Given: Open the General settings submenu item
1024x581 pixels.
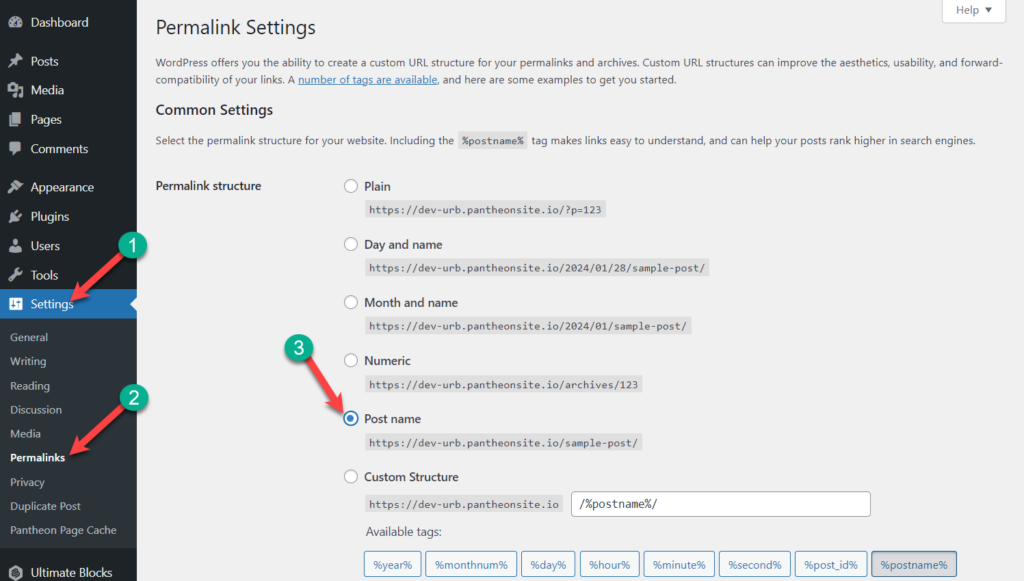Looking at the screenshot, I should [x=29, y=337].
